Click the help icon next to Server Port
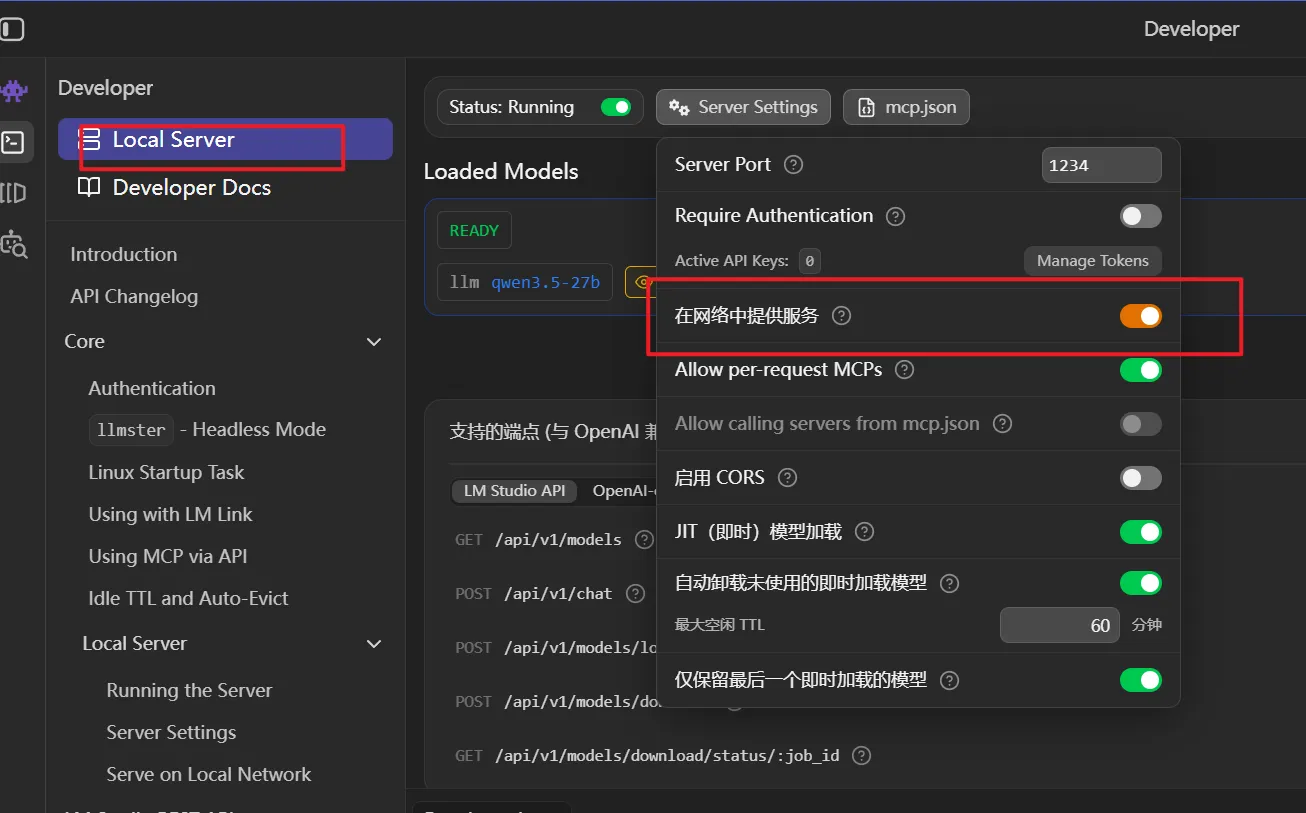The image size is (1306, 813). 793,165
